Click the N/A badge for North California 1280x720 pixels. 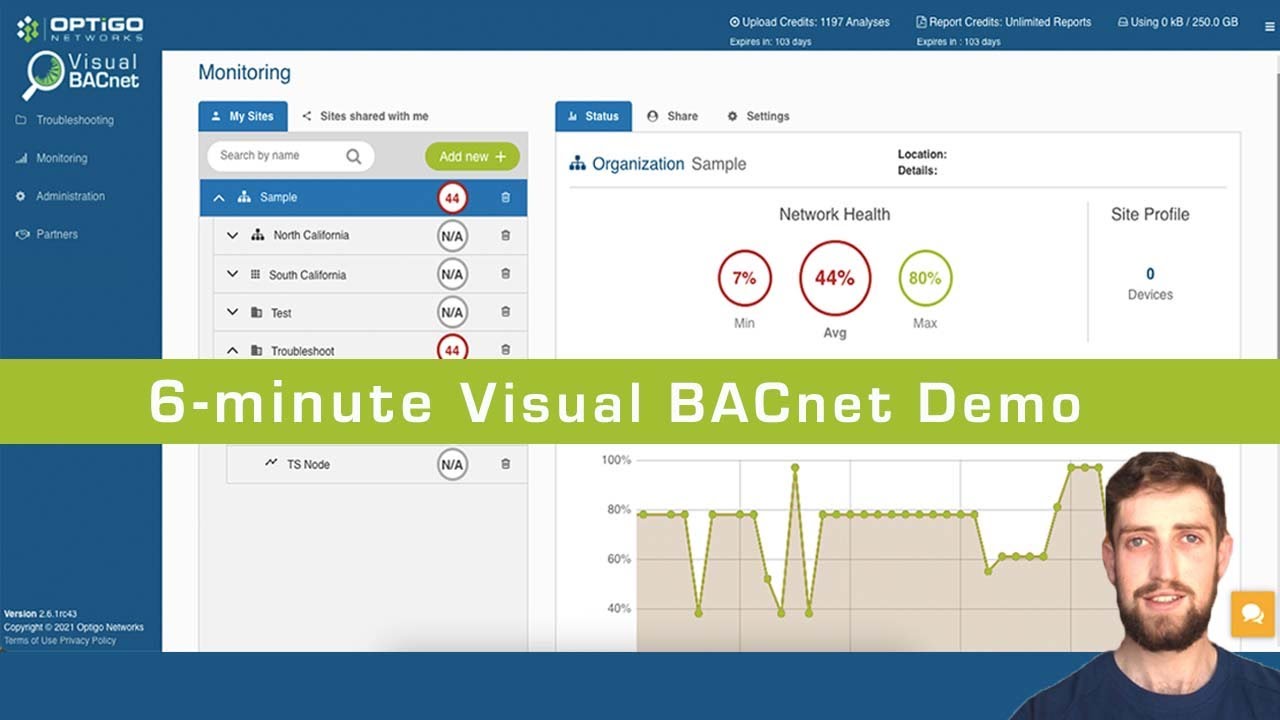[452, 236]
